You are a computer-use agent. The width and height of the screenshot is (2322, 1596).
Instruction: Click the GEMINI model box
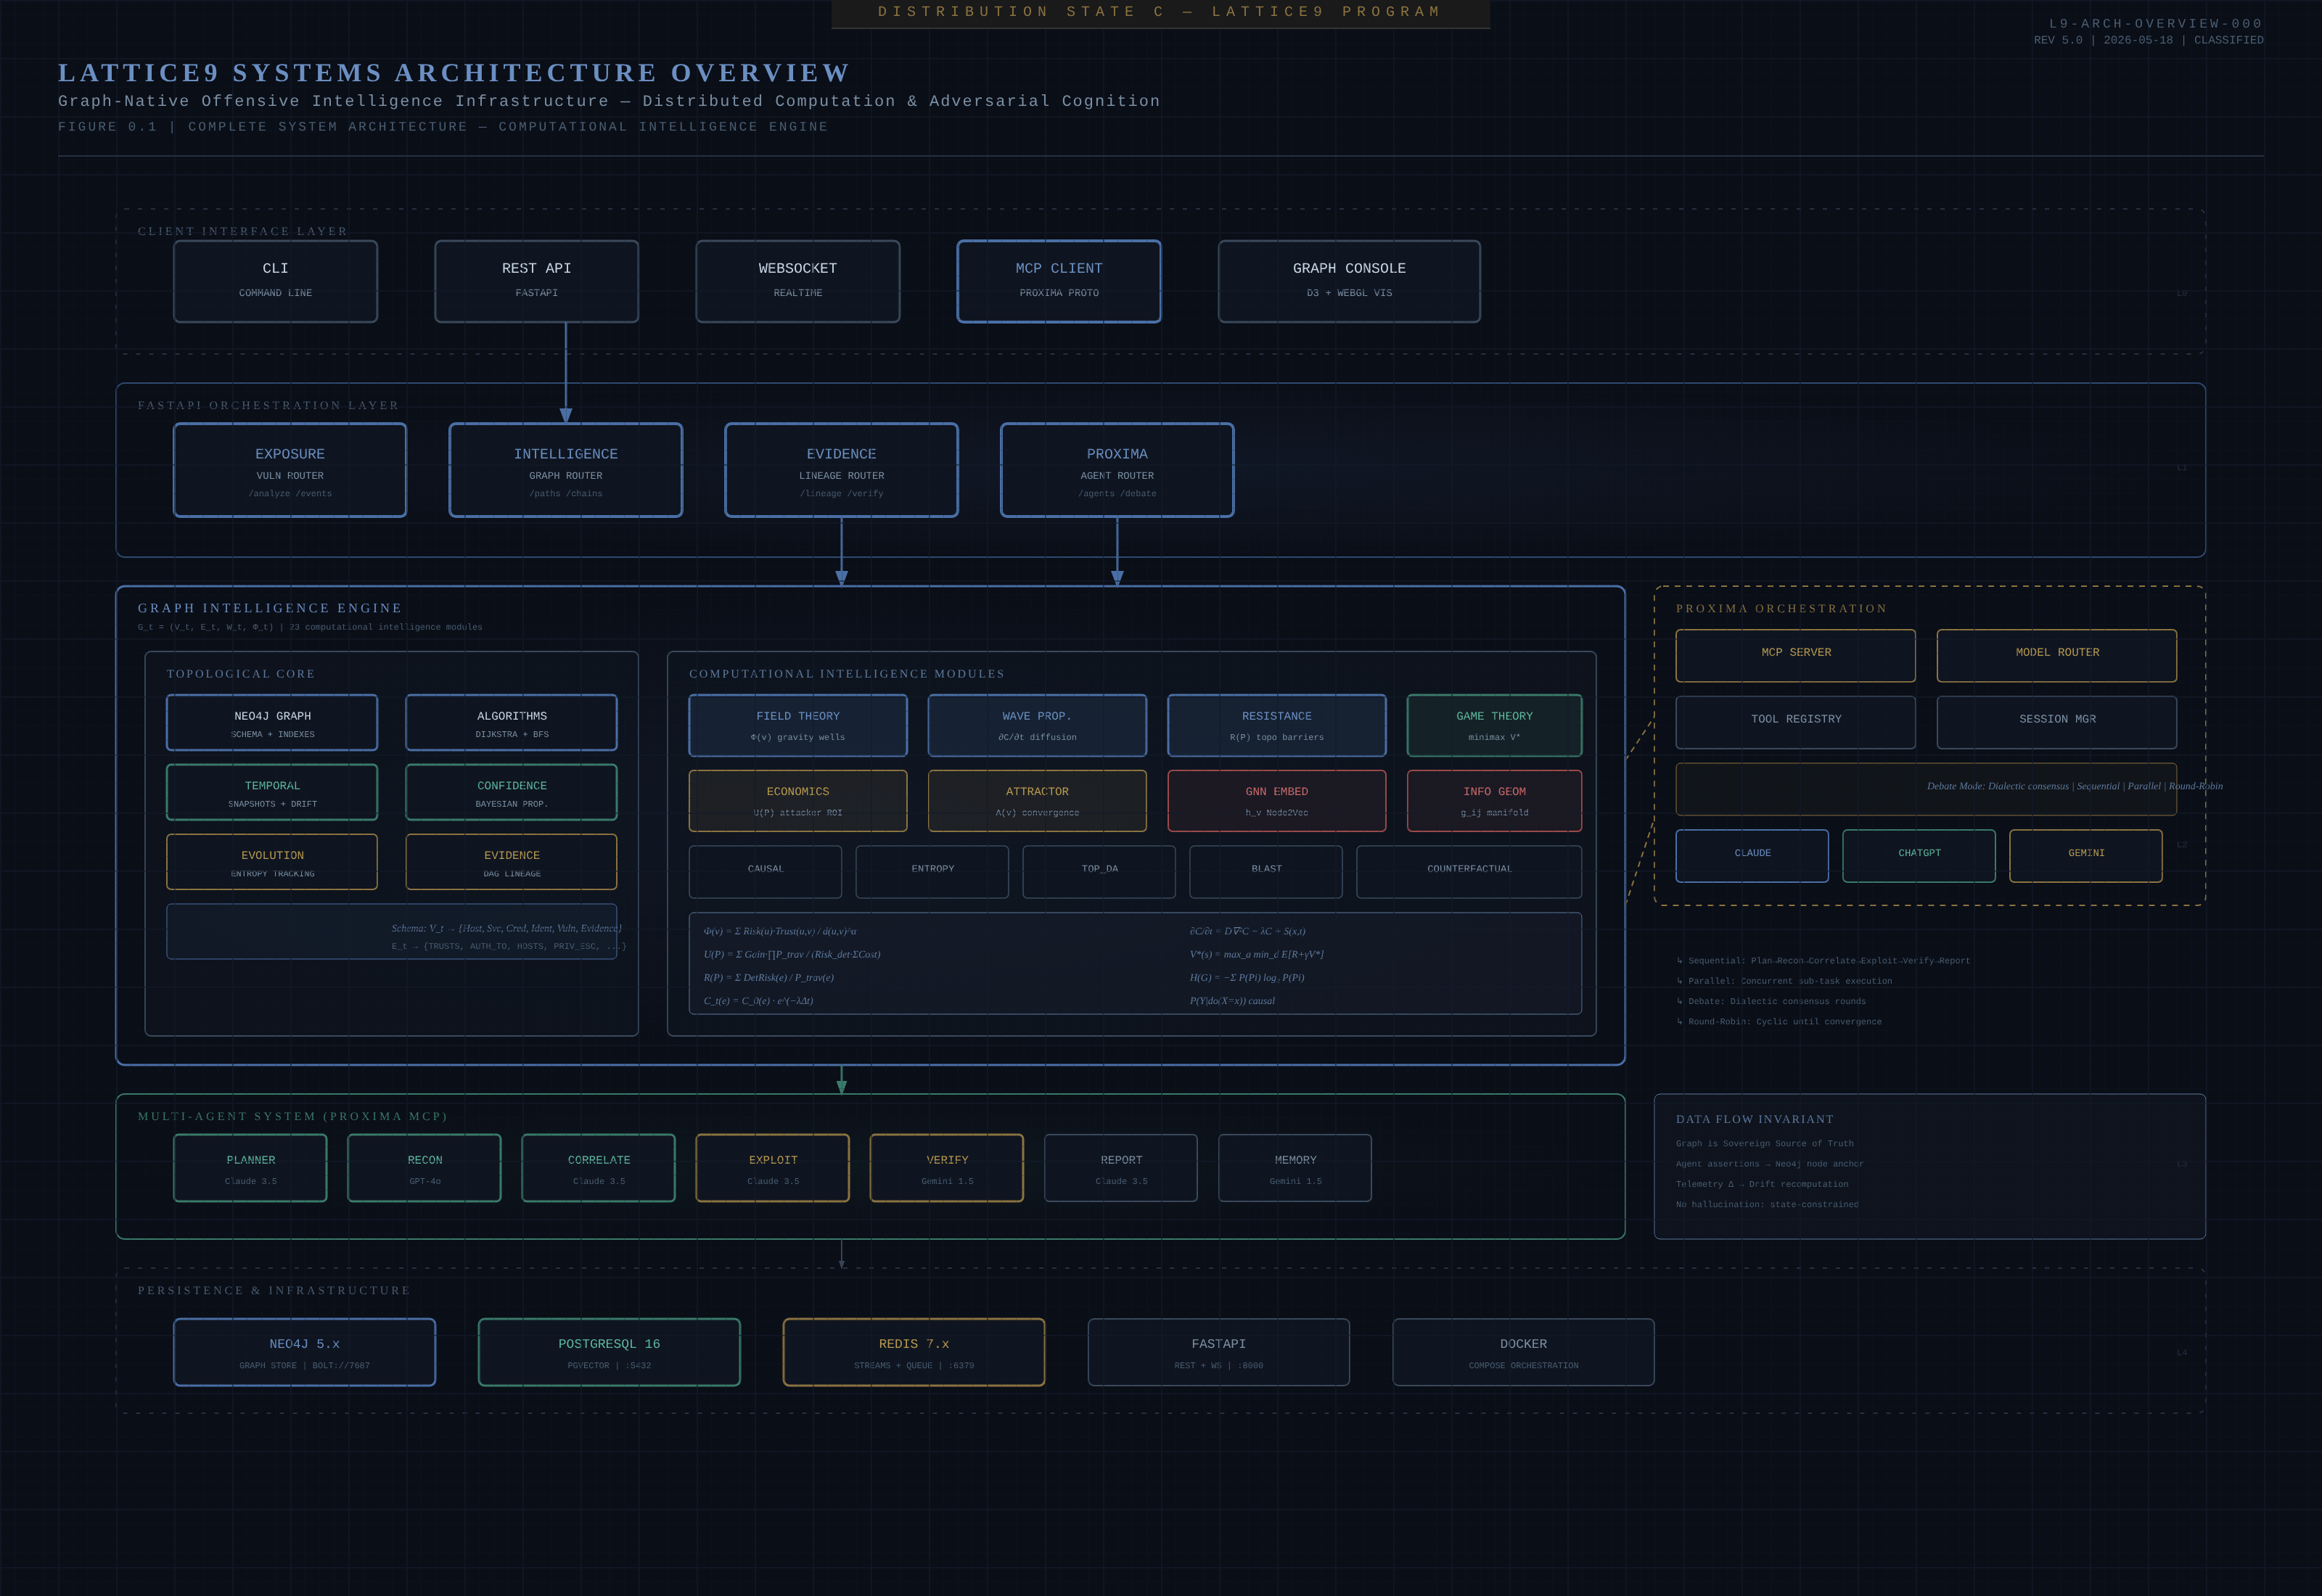2086,856
